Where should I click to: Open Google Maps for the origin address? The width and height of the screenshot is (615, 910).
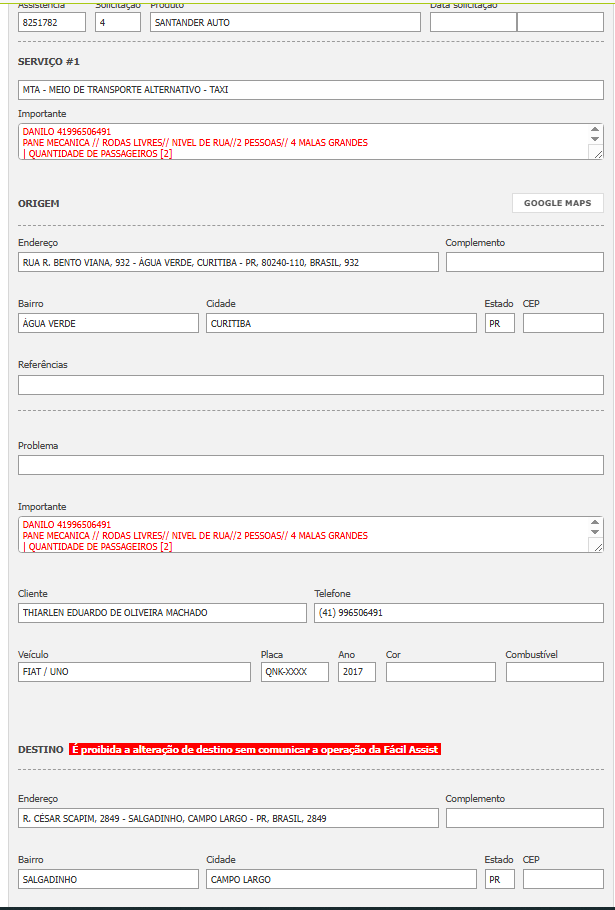(558, 203)
